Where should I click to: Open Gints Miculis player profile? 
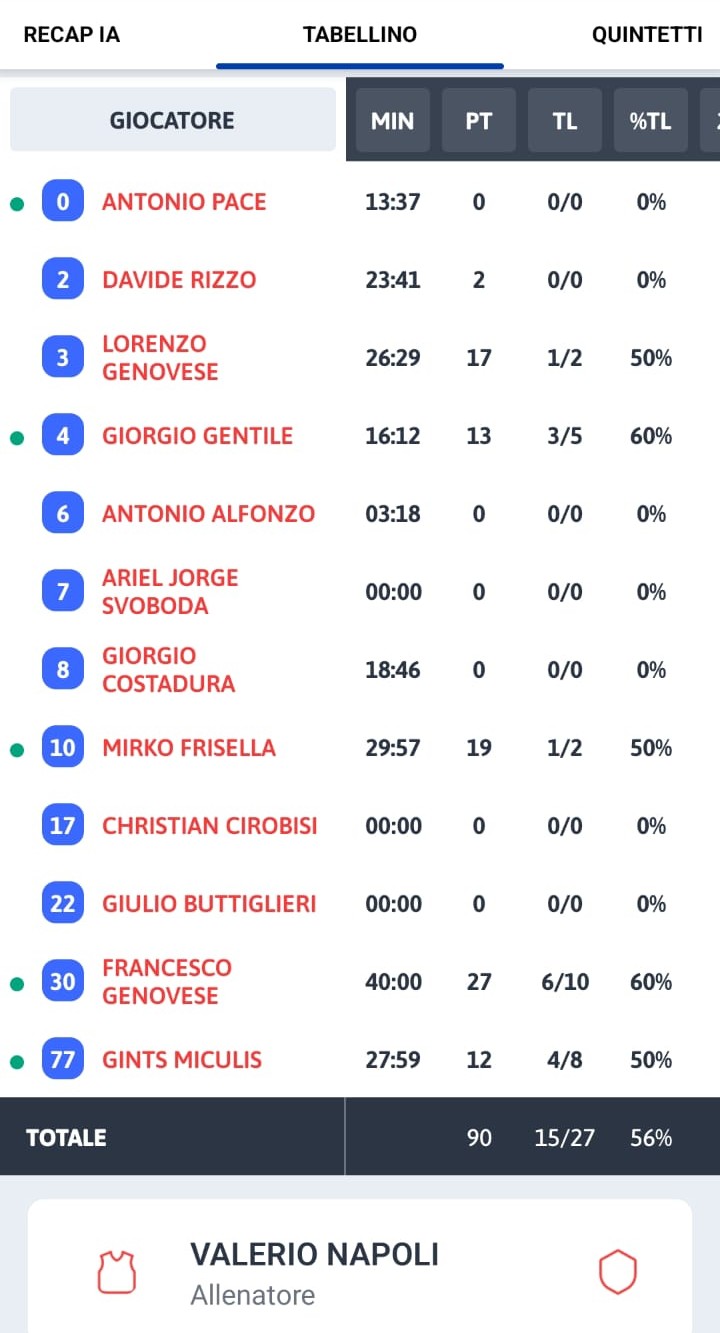182,1060
